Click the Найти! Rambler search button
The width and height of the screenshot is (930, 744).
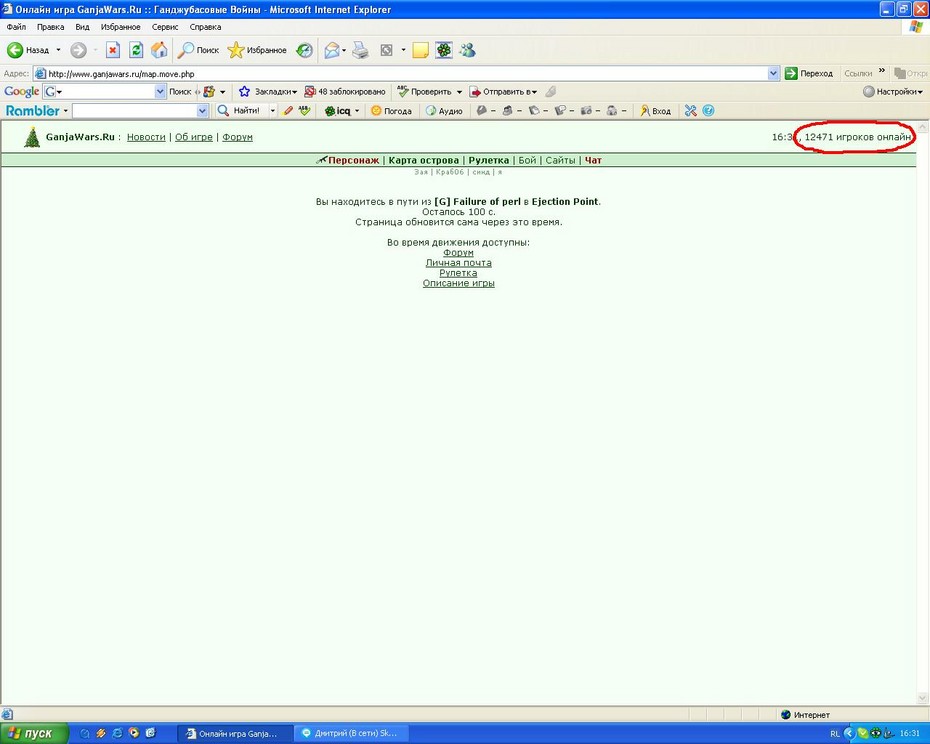tap(238, 110)
